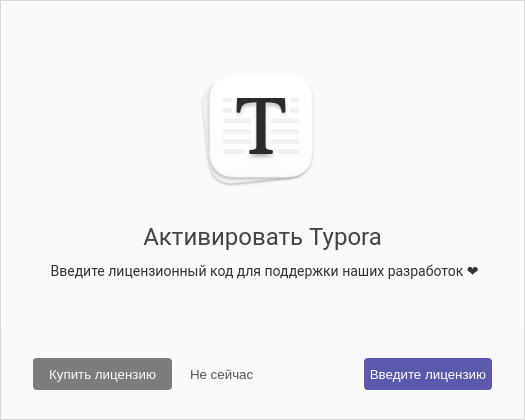This screenshot has height=420, width=525.
Task: Go to license purchase using the gray button
Action: tap(102, 374)
